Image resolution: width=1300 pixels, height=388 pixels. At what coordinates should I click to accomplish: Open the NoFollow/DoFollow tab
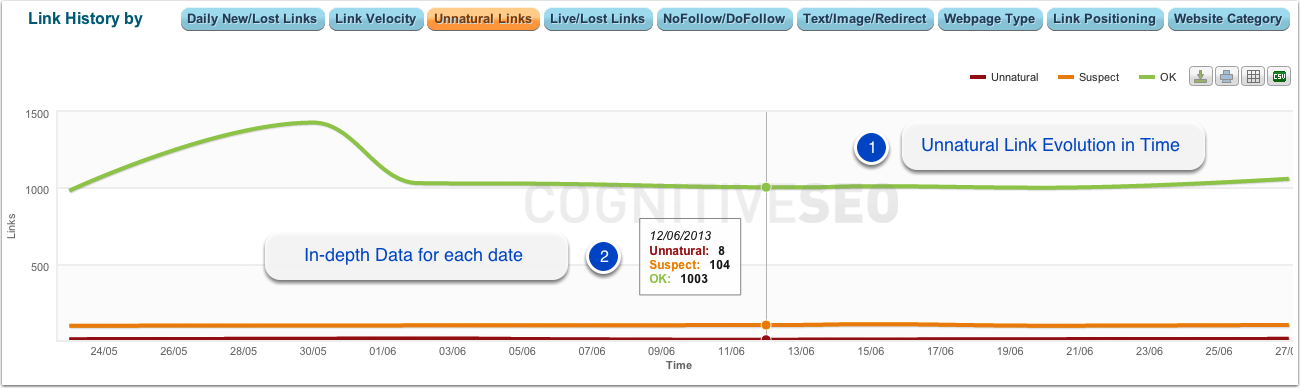coord(725,19)
